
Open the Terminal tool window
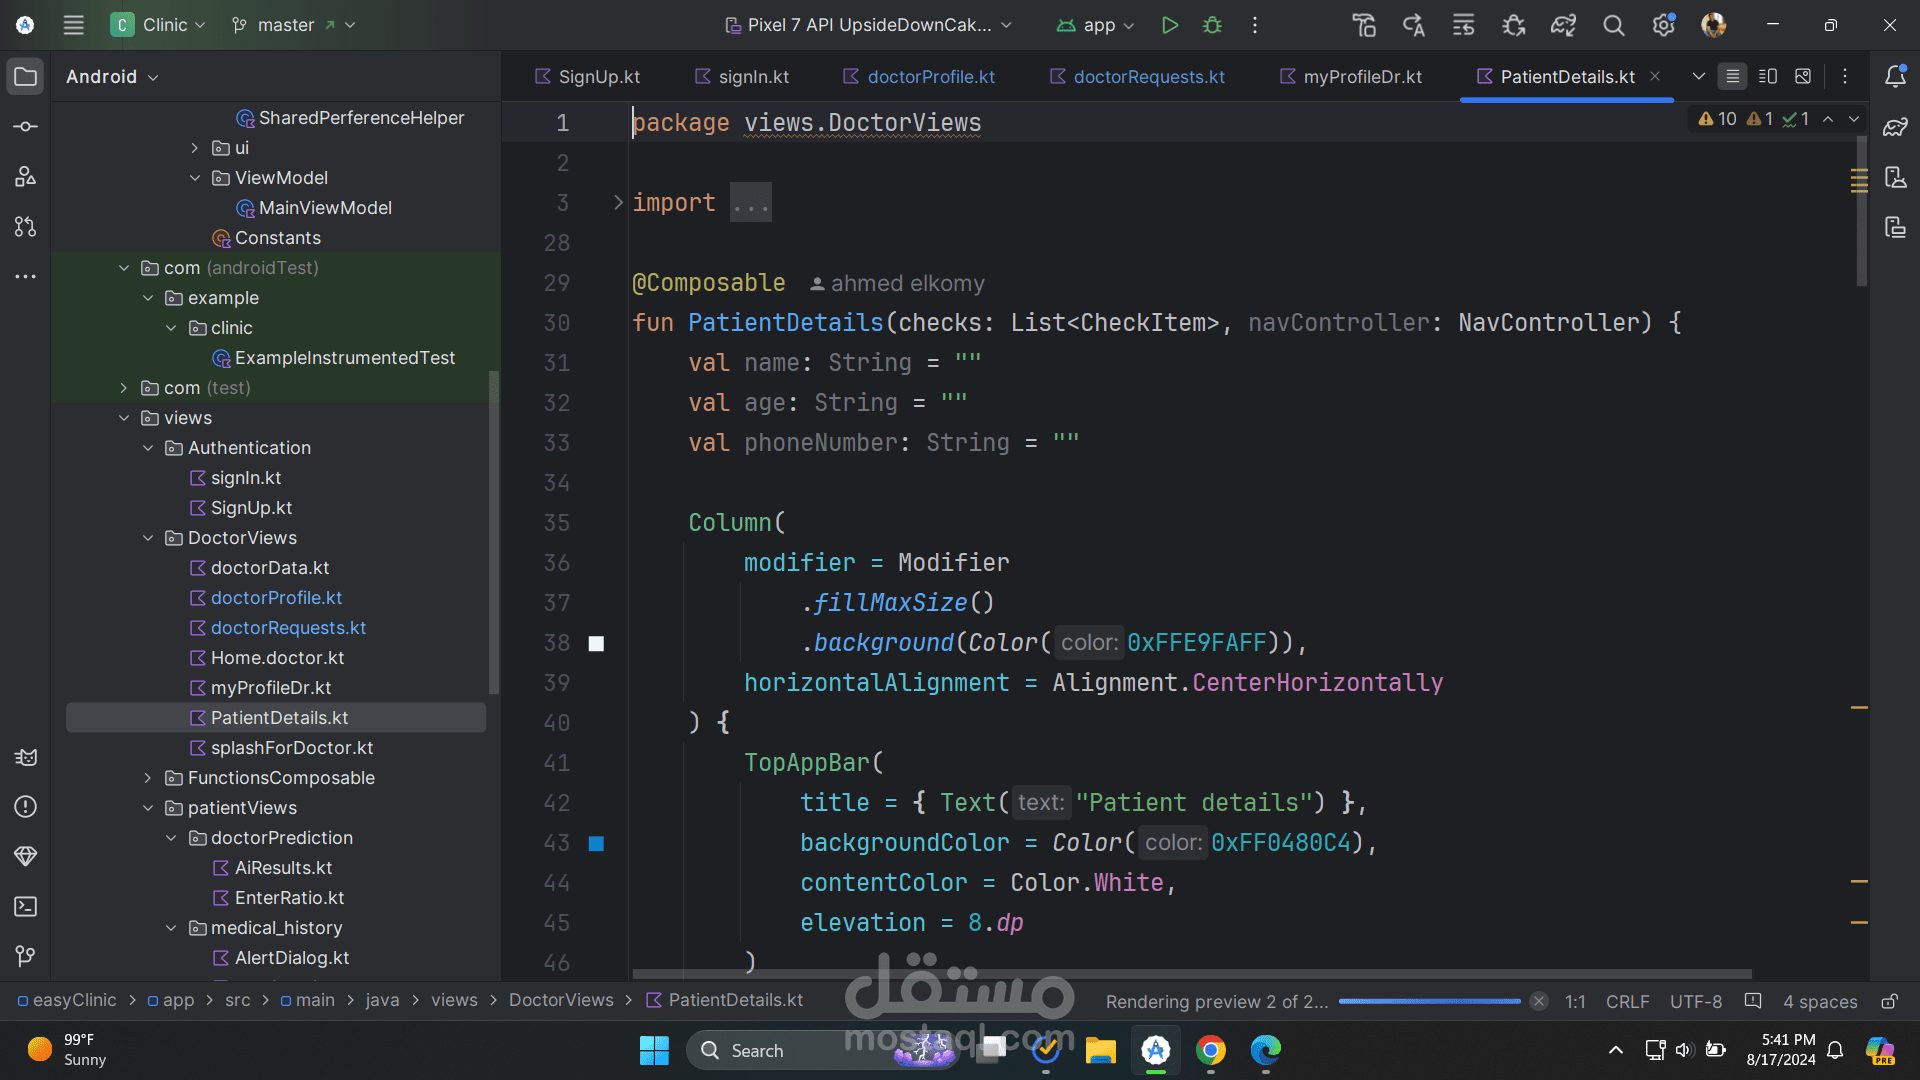26,907
